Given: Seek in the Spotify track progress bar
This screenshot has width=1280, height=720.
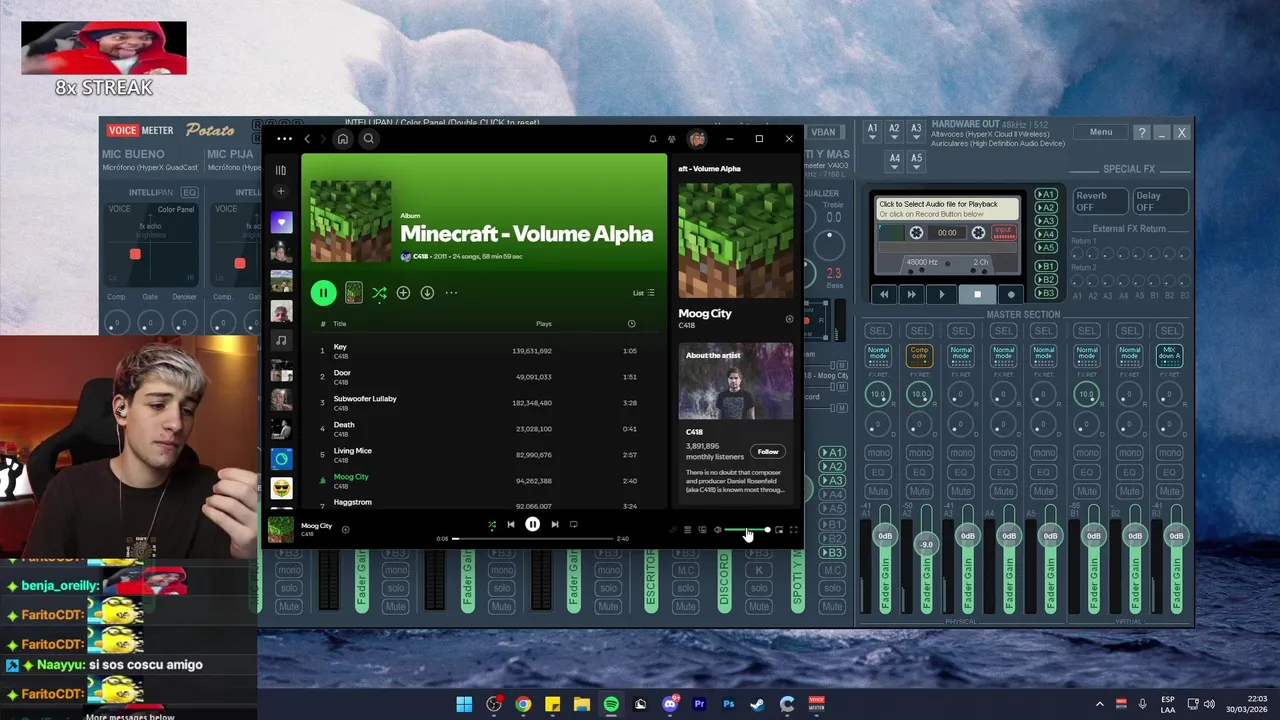Looking at the screenshot, I should (533, 539).
